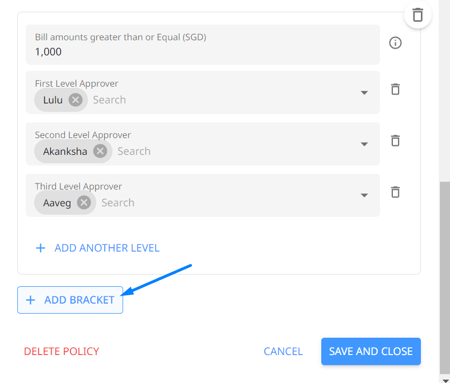
Task: Delete the Second Level Approver row
Action: (x=395, y=141)
